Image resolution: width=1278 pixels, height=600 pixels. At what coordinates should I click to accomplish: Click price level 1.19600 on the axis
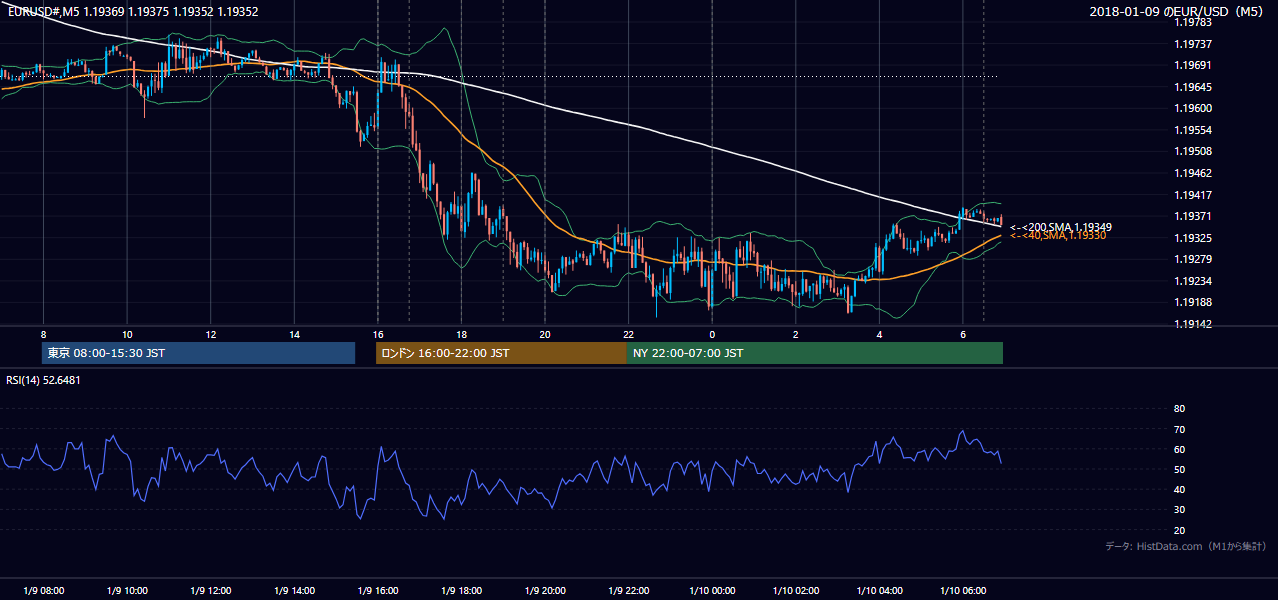click(x=1193, y=109)
